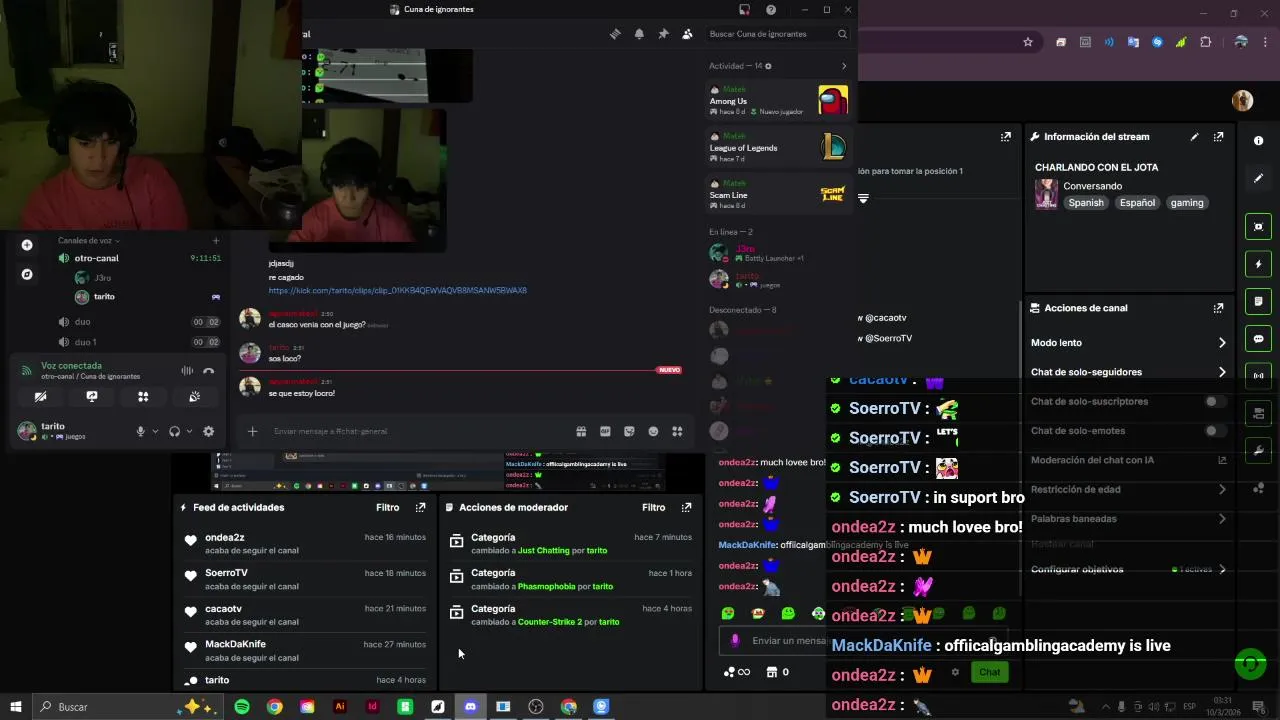
Task: Open Discord explore servers compass icon
Action: click(27, 274)
